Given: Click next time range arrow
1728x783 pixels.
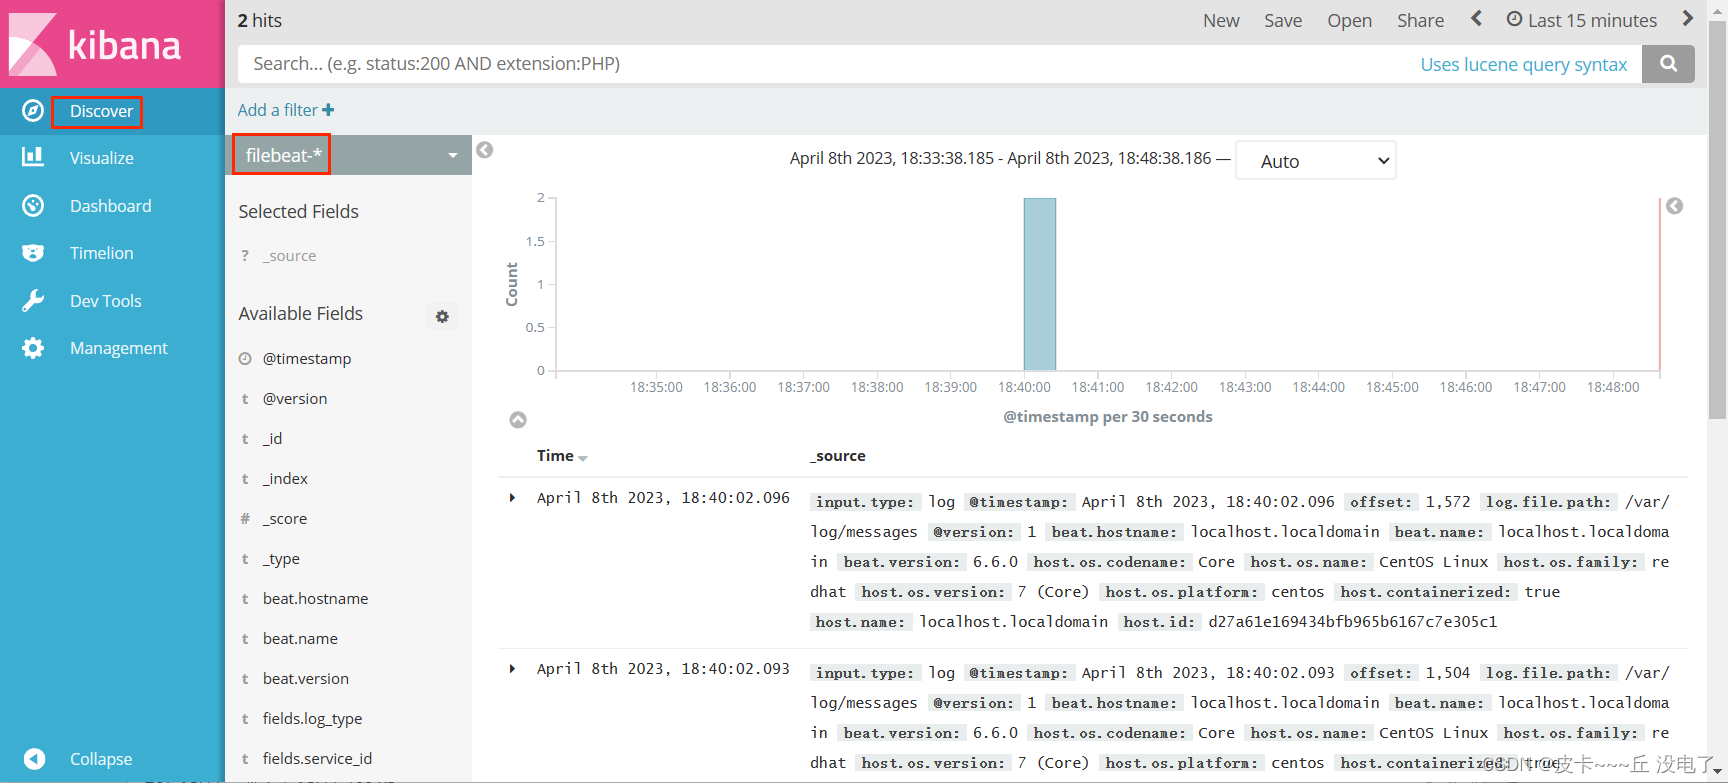Looking at the screenshot, I should click(x=1688, y=18).
